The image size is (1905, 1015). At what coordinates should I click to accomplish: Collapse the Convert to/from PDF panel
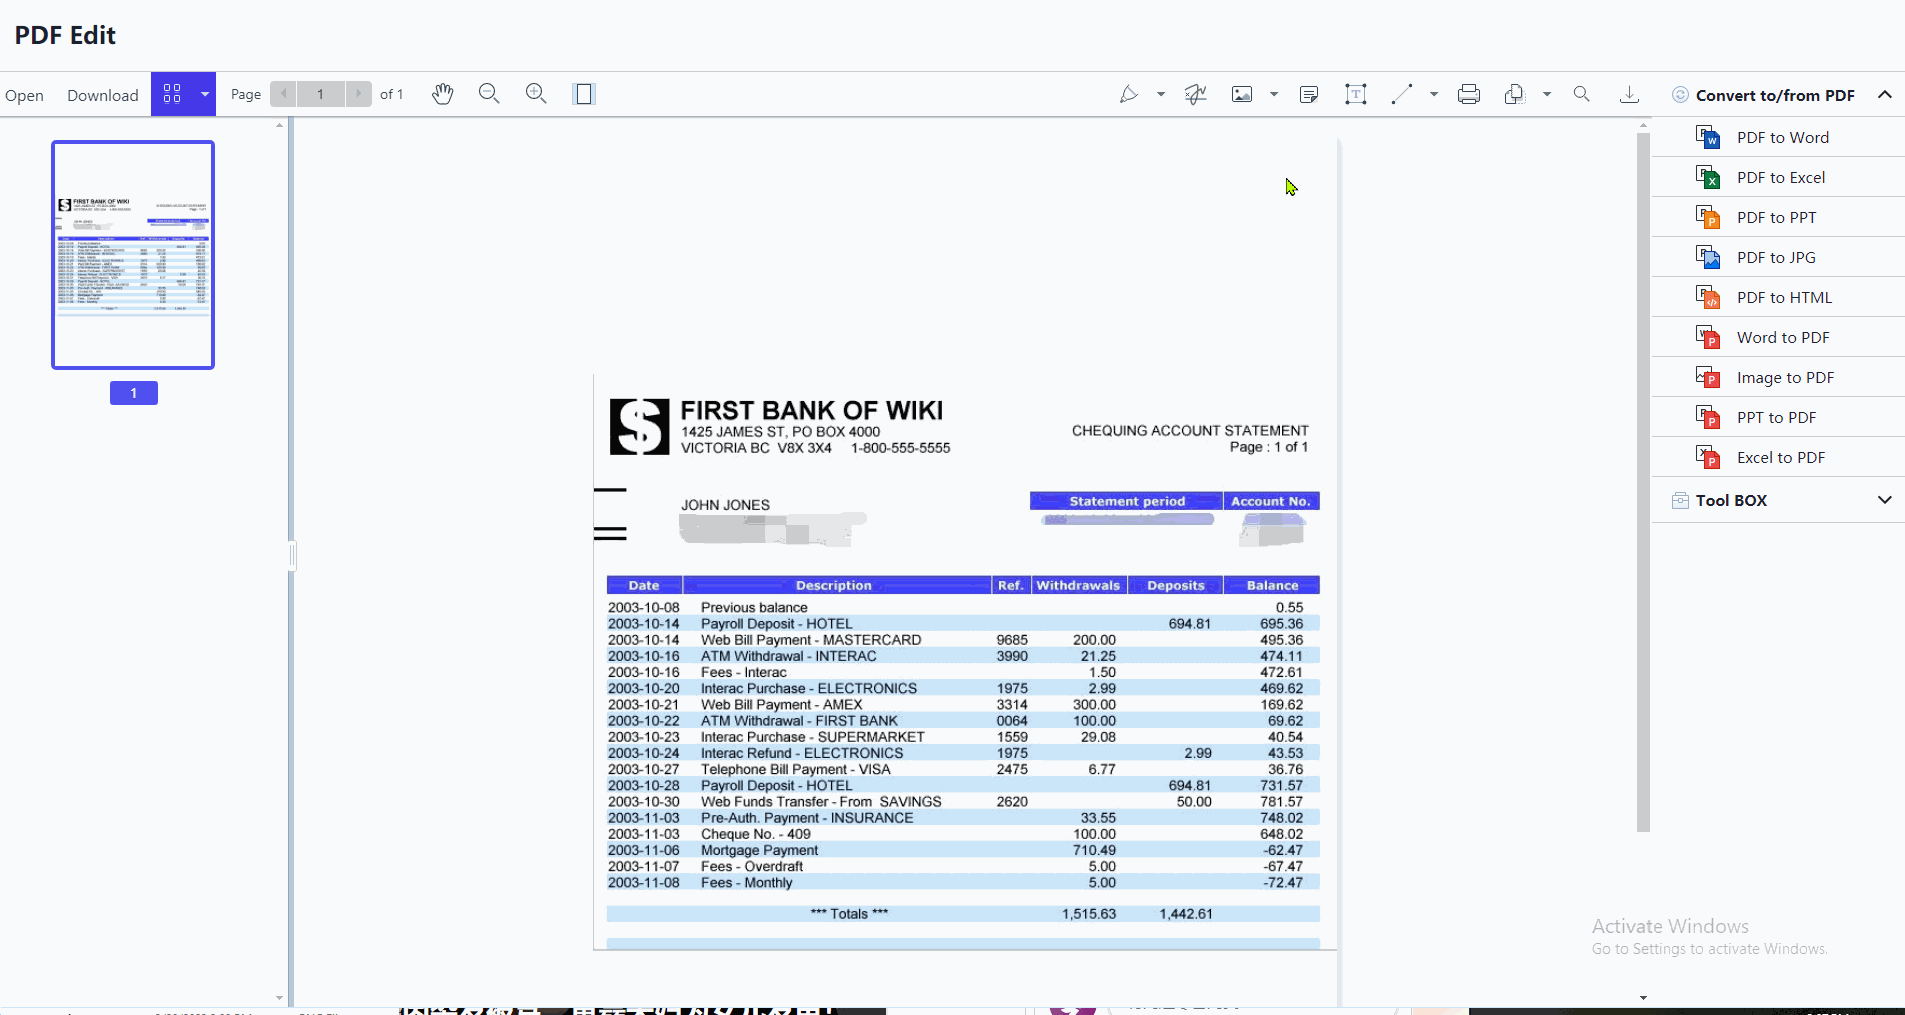tap(1887, 95)
